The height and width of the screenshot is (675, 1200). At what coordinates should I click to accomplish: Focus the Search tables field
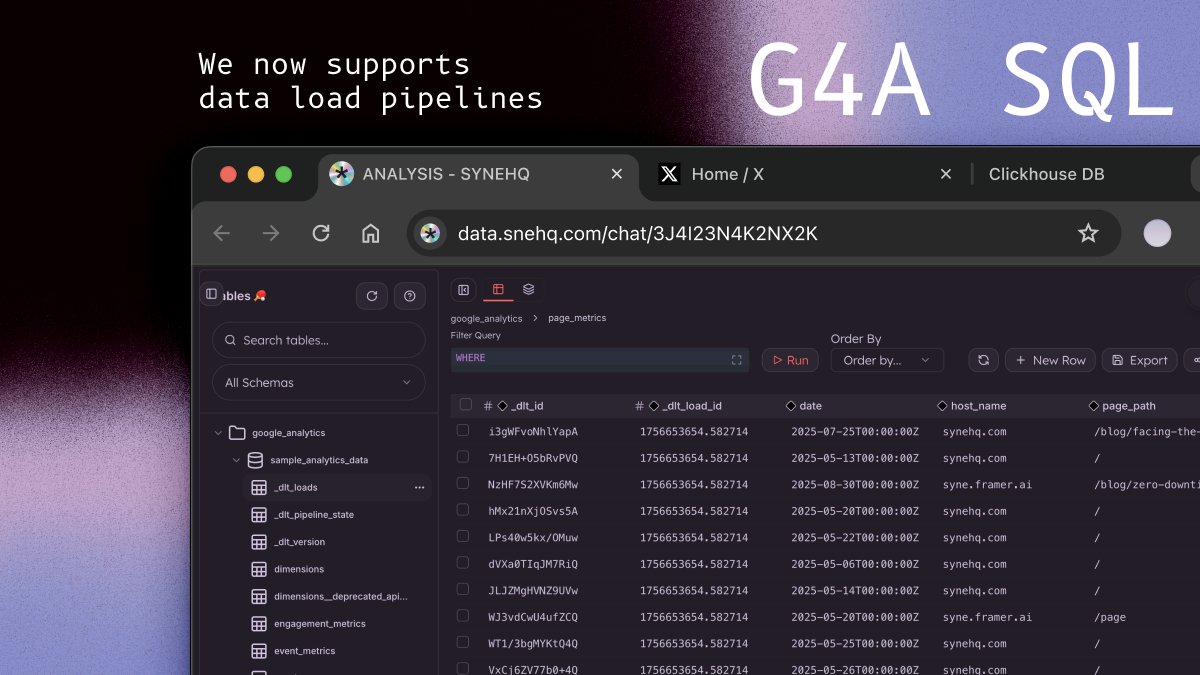[319, 340]
